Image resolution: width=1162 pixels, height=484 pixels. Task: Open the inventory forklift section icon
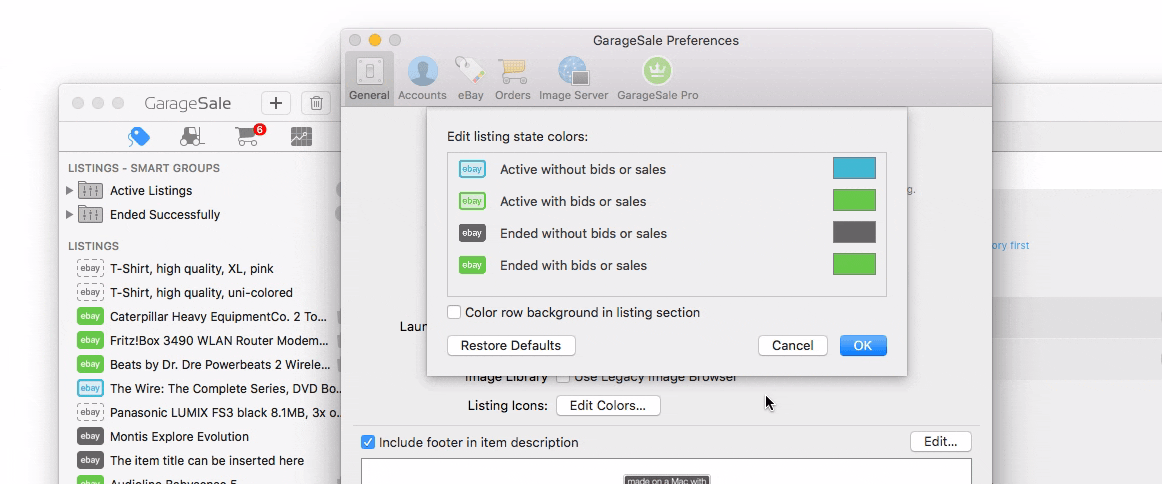click(193, 136)
